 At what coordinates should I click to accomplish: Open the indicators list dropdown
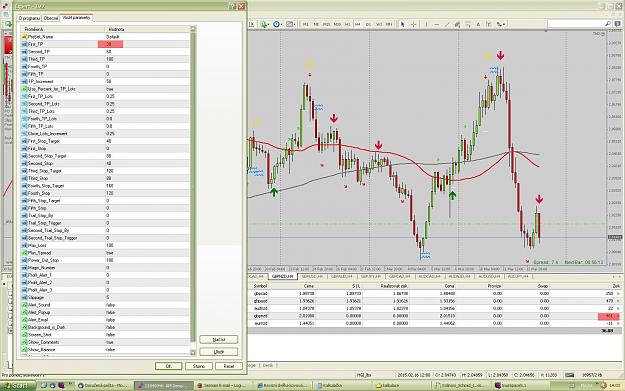point(264,24)
